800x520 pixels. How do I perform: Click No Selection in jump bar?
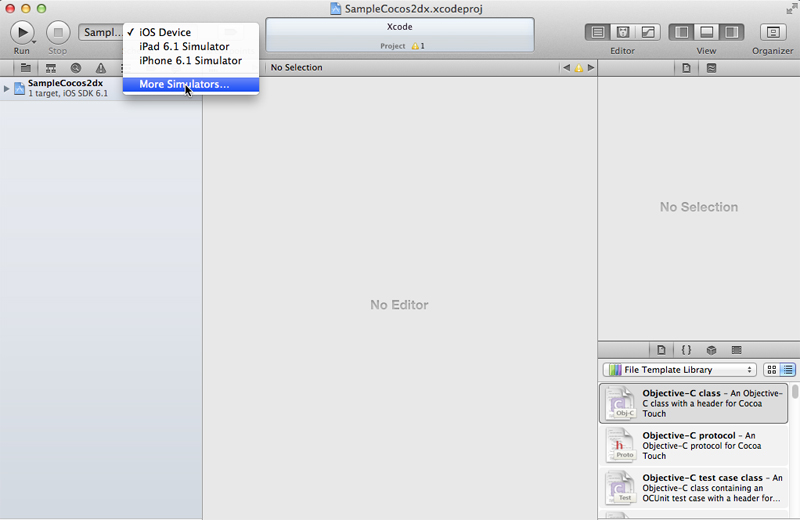tap(296, 67)
